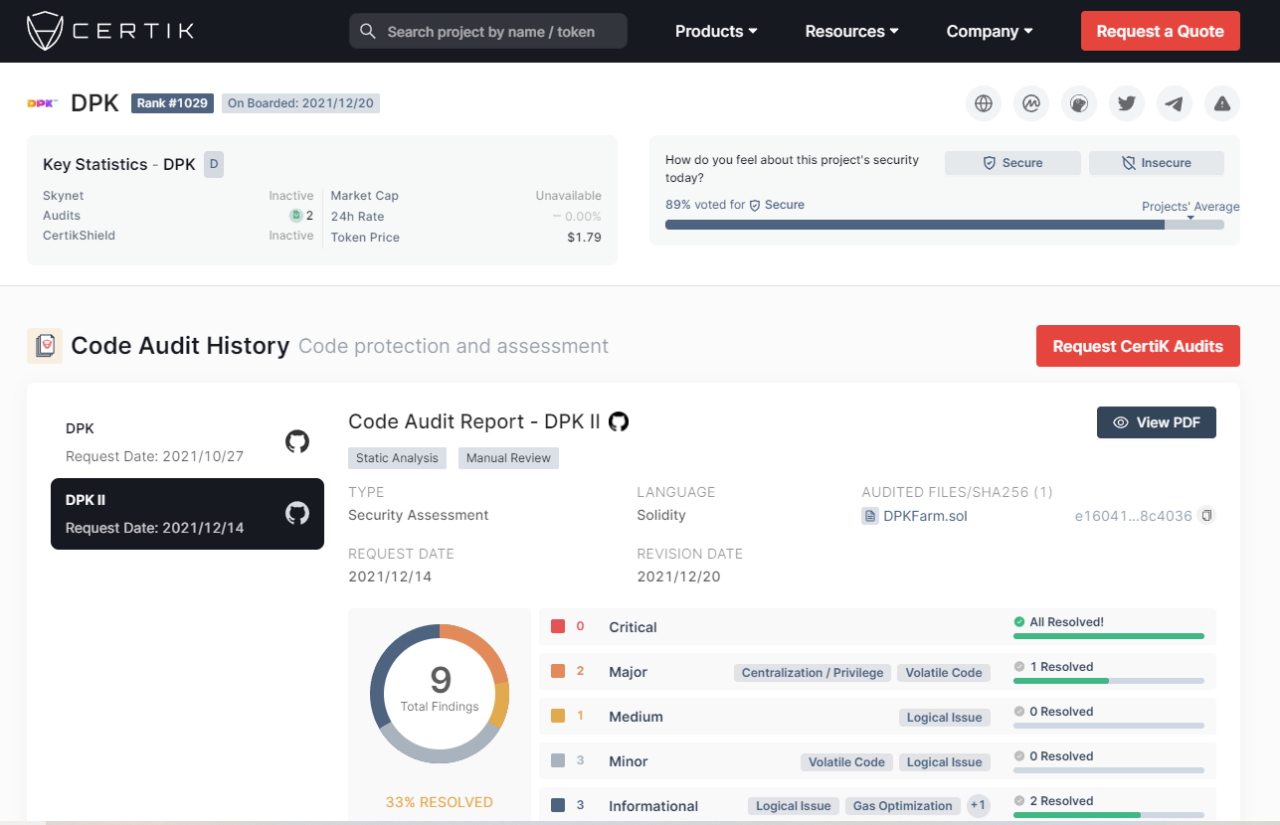Select the DPK II audit dated 2021/12/14
Image resolution: width=1280 pixels, height=825 pixels.
point(187,514)
